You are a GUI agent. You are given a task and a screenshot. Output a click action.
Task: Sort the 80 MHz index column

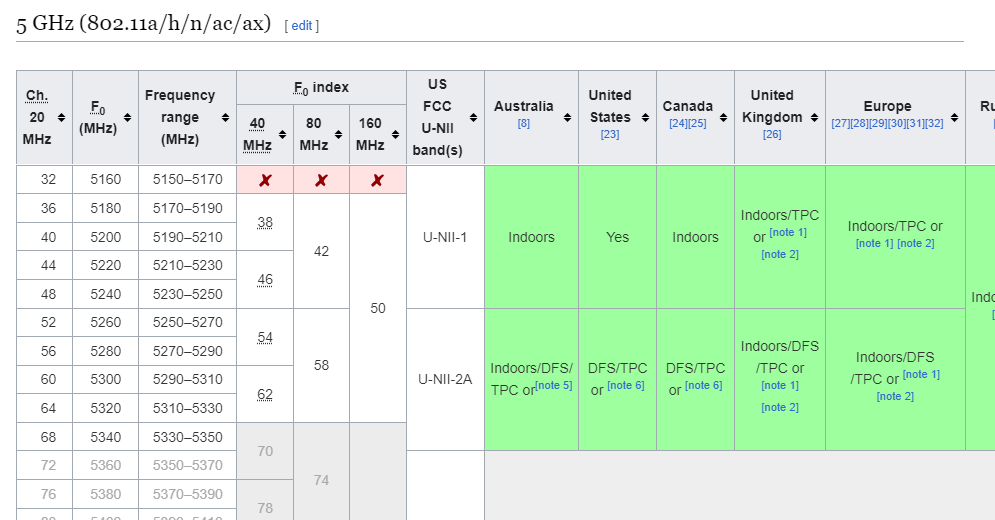(339, 135)
